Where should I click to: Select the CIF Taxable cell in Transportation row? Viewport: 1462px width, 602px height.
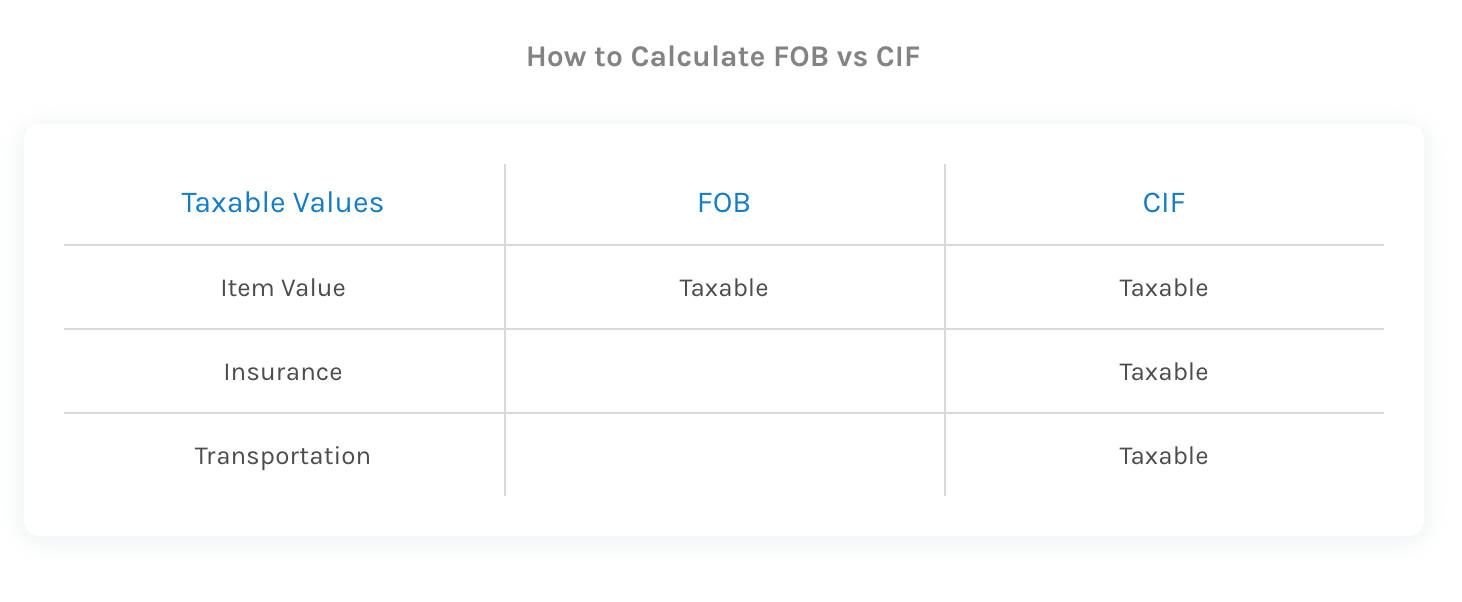(1164, 456)
